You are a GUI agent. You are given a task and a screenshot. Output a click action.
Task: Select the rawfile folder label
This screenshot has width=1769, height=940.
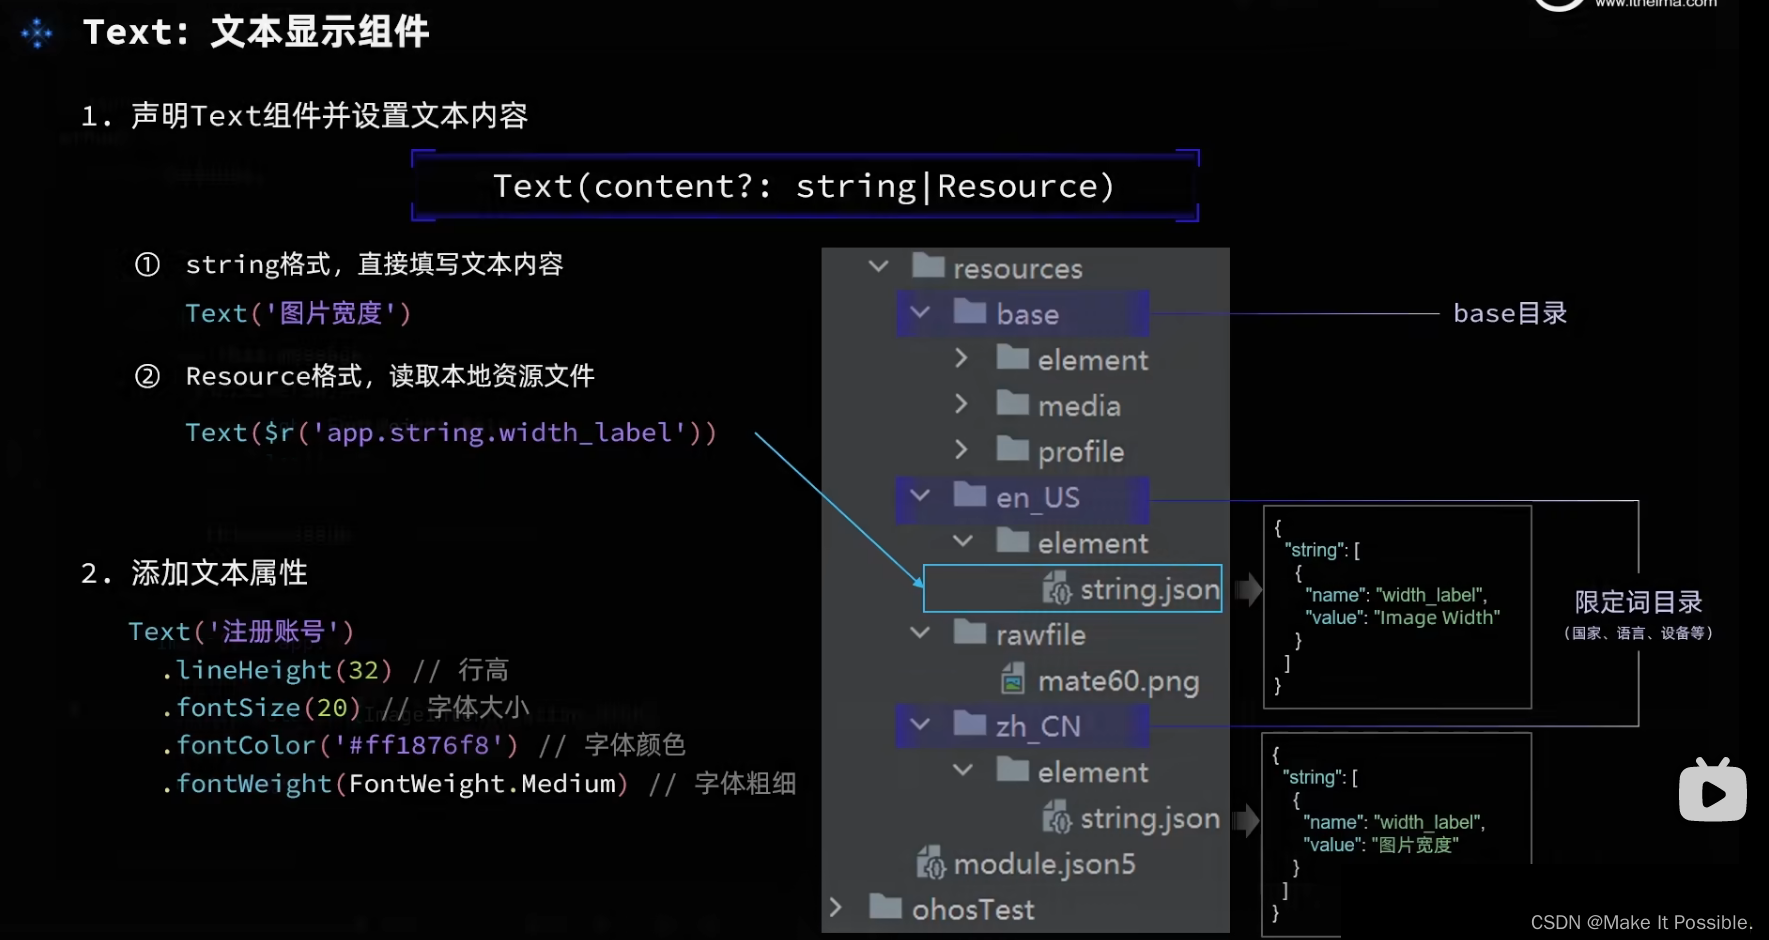tap(1041, 634)
